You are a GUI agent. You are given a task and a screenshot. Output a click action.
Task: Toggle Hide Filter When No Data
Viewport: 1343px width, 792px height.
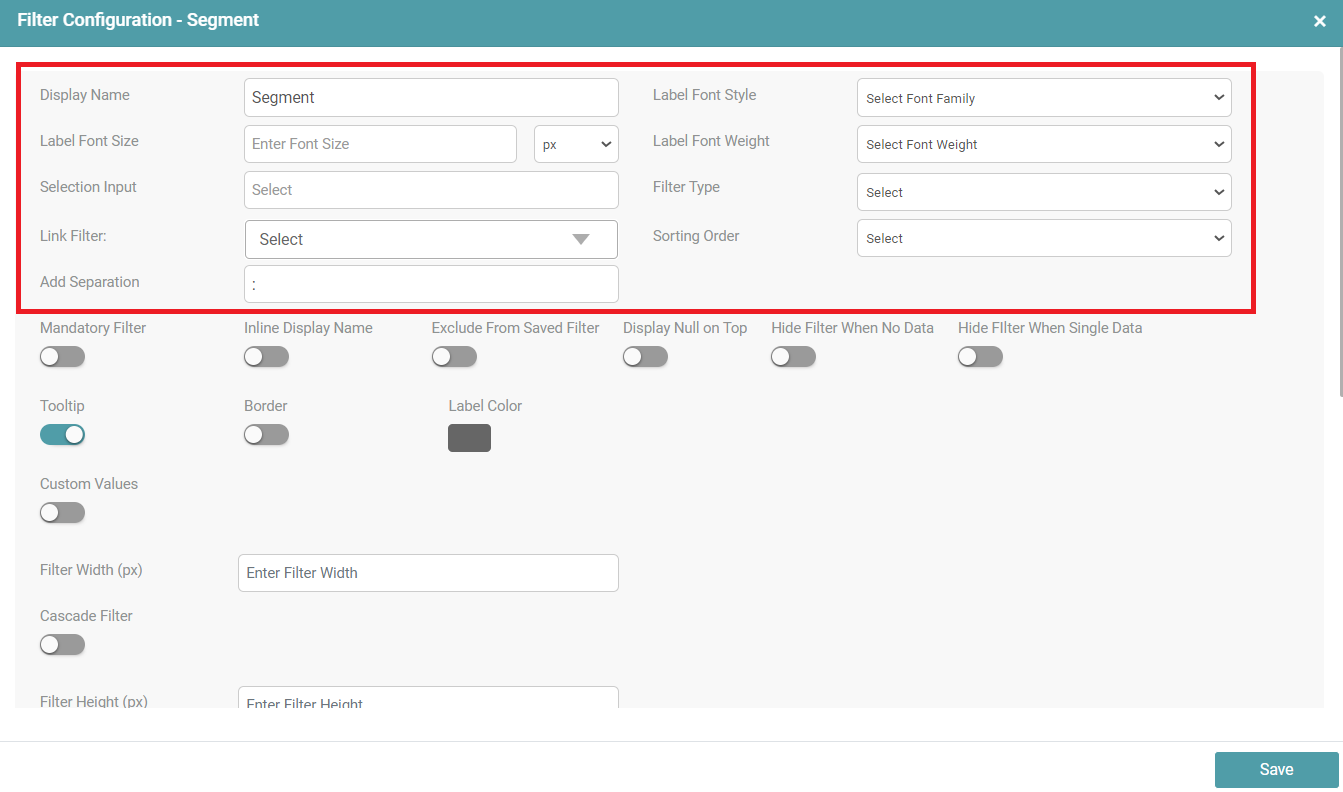[x=793, y=357]
